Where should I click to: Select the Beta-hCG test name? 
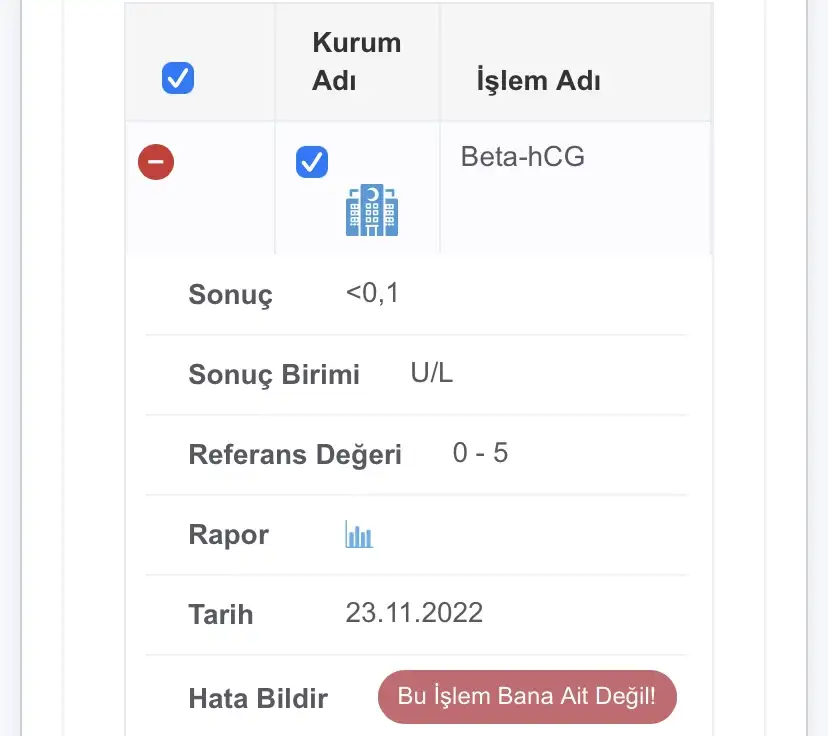point(522,157)
